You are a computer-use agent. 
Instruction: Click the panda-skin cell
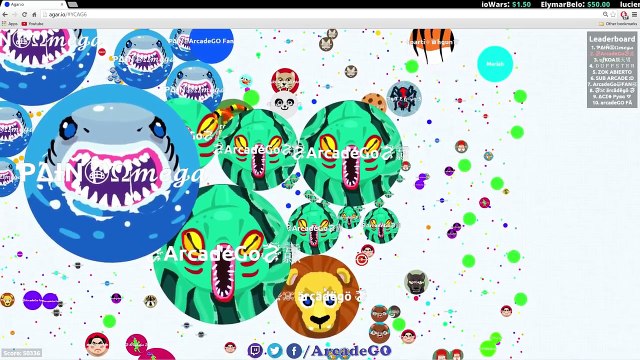tap(284, 104)
